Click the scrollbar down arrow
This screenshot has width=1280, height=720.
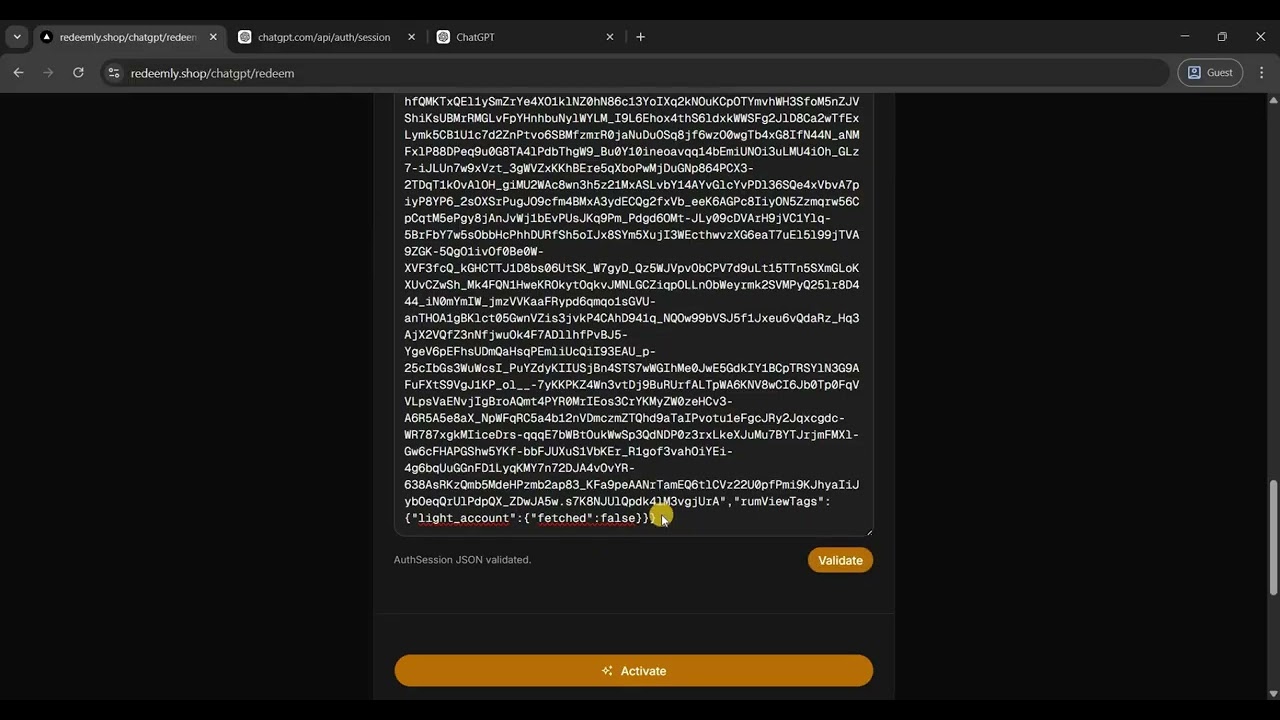(1273, 693)
